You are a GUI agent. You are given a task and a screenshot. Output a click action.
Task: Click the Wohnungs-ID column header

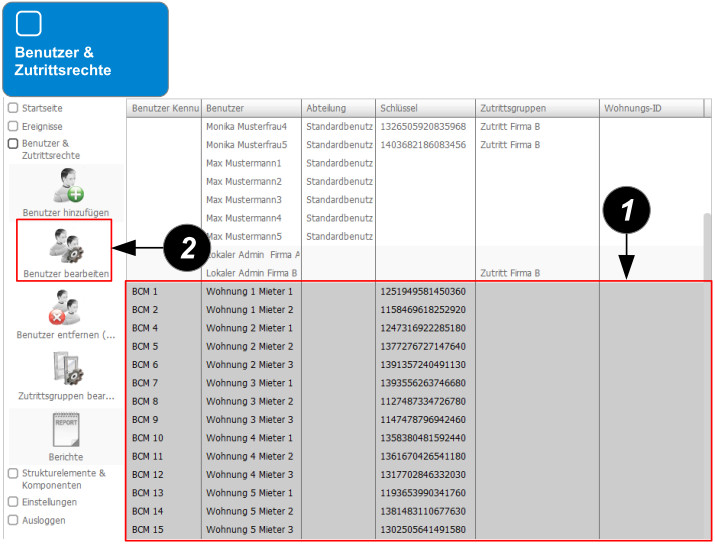650,108
